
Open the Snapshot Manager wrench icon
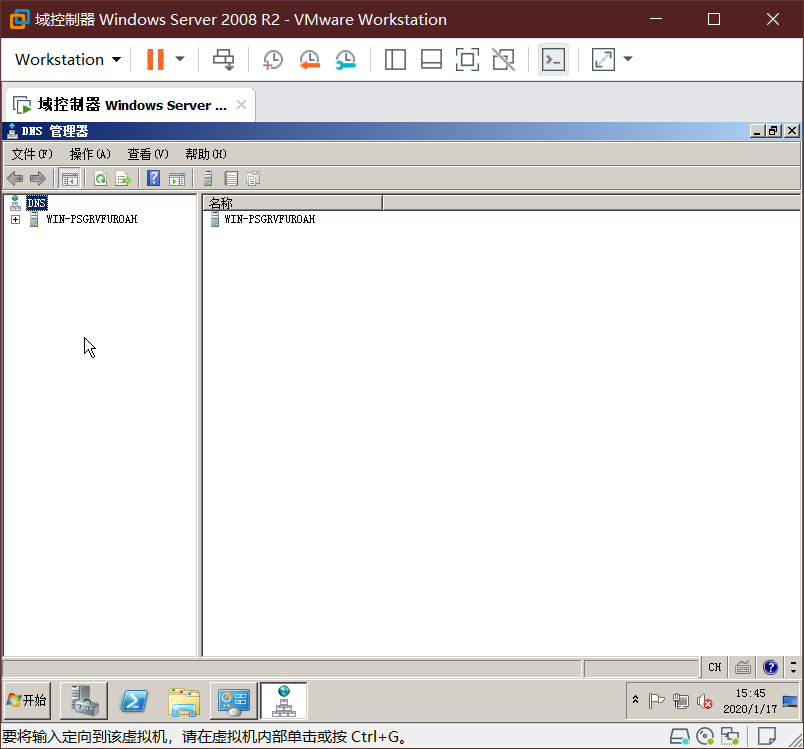click(x=346, y=59)
